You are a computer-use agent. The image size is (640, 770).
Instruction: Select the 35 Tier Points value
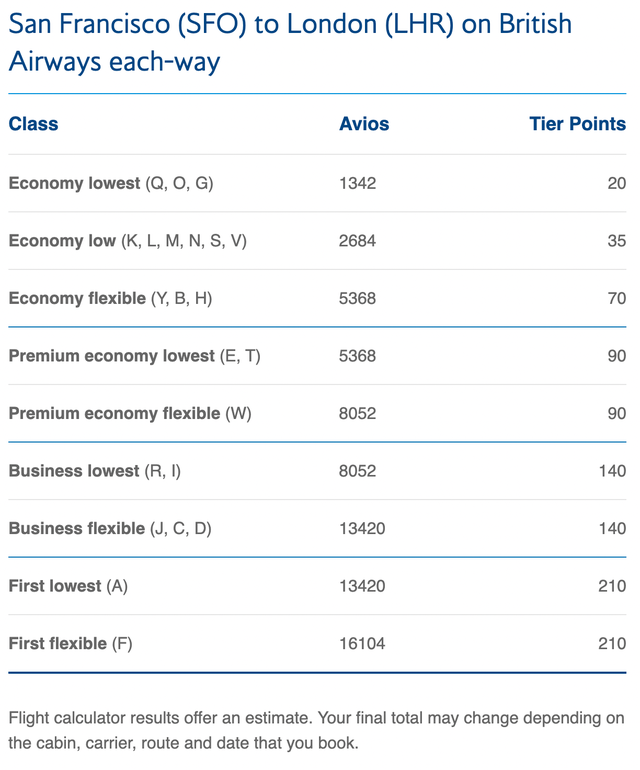click(616, 241)
